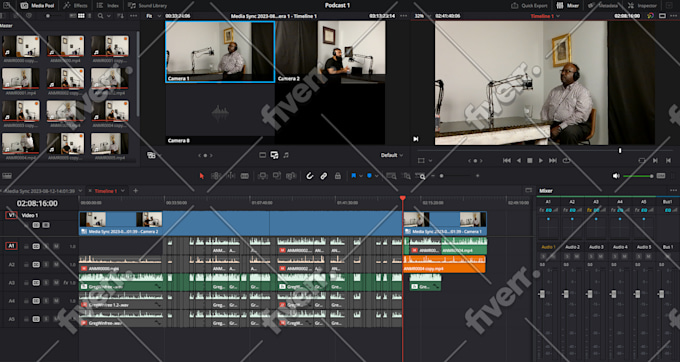Open the Media Pool panel
The width and height of the screenshot is (680, 362).
[37, 6]
